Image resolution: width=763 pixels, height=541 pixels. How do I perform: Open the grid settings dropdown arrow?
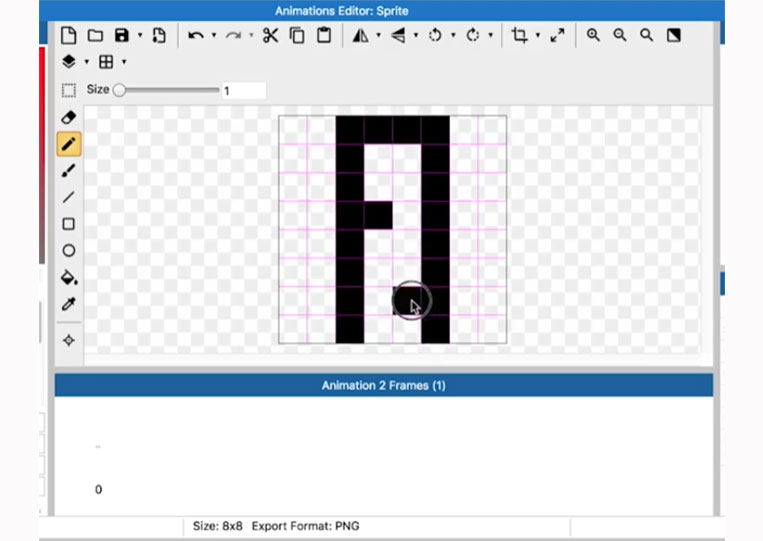pyautogui.click(x=124, y=62)
